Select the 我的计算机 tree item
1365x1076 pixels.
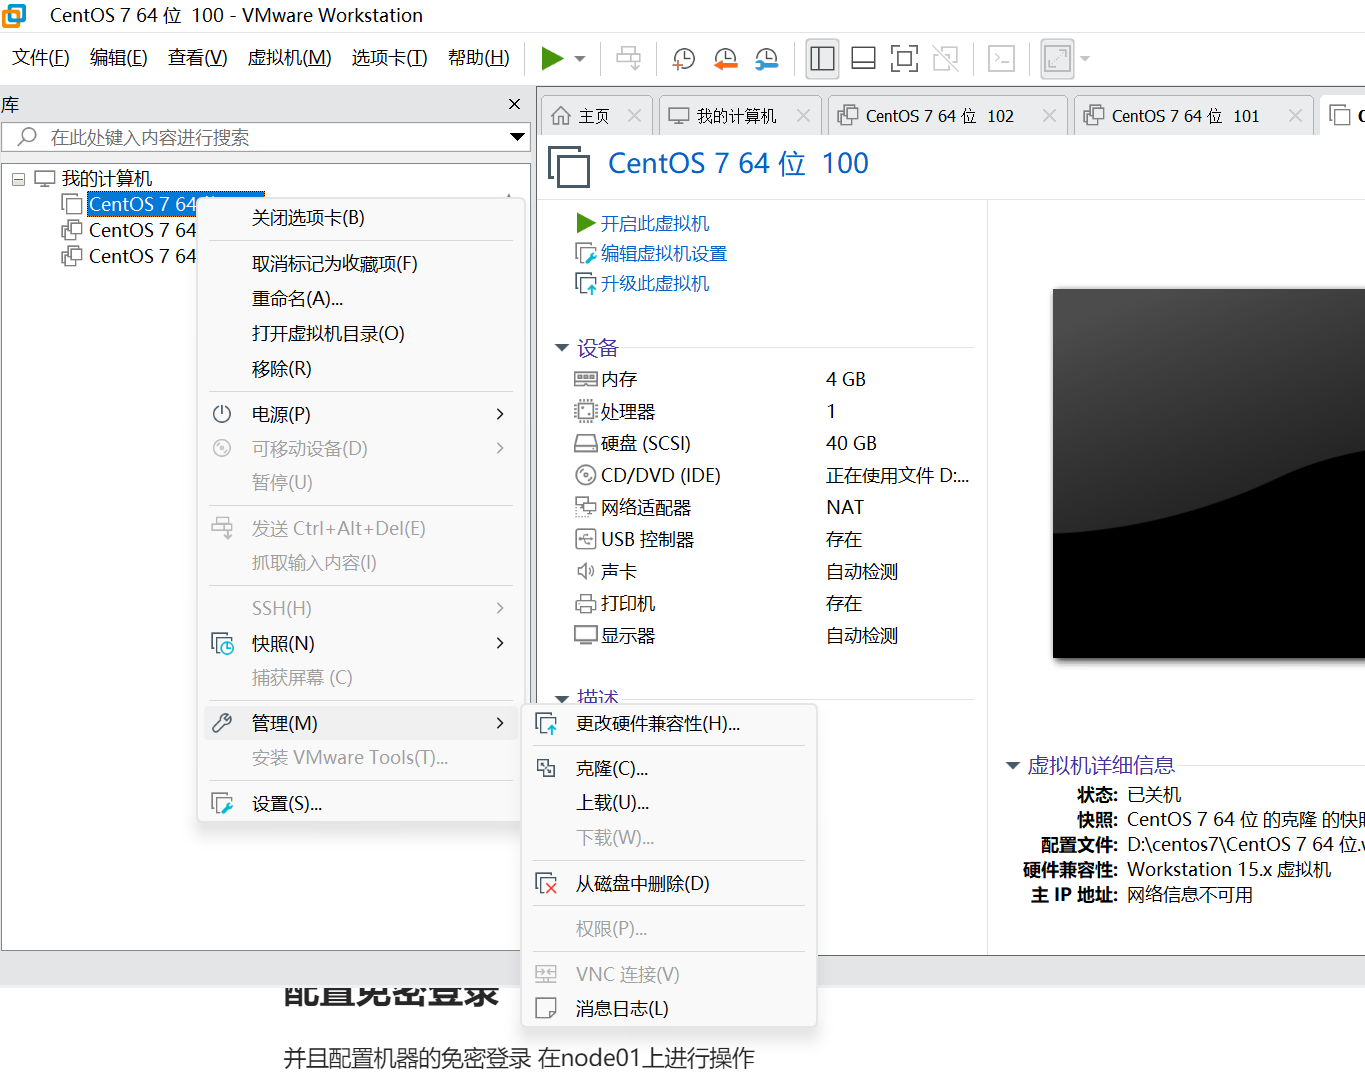pos(107,178)
